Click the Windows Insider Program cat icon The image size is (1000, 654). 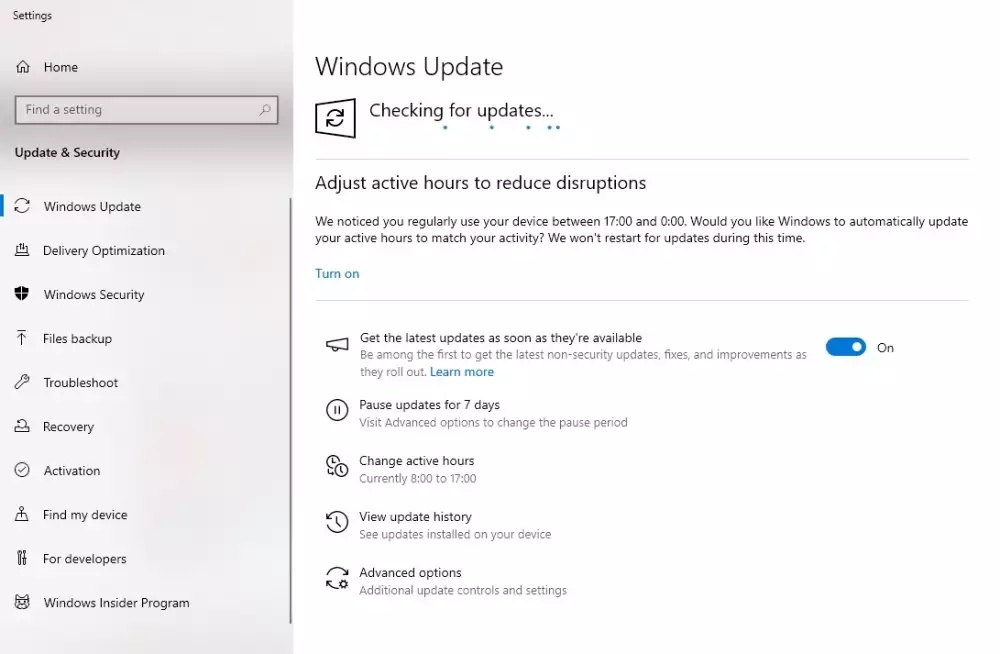[22, 602]
